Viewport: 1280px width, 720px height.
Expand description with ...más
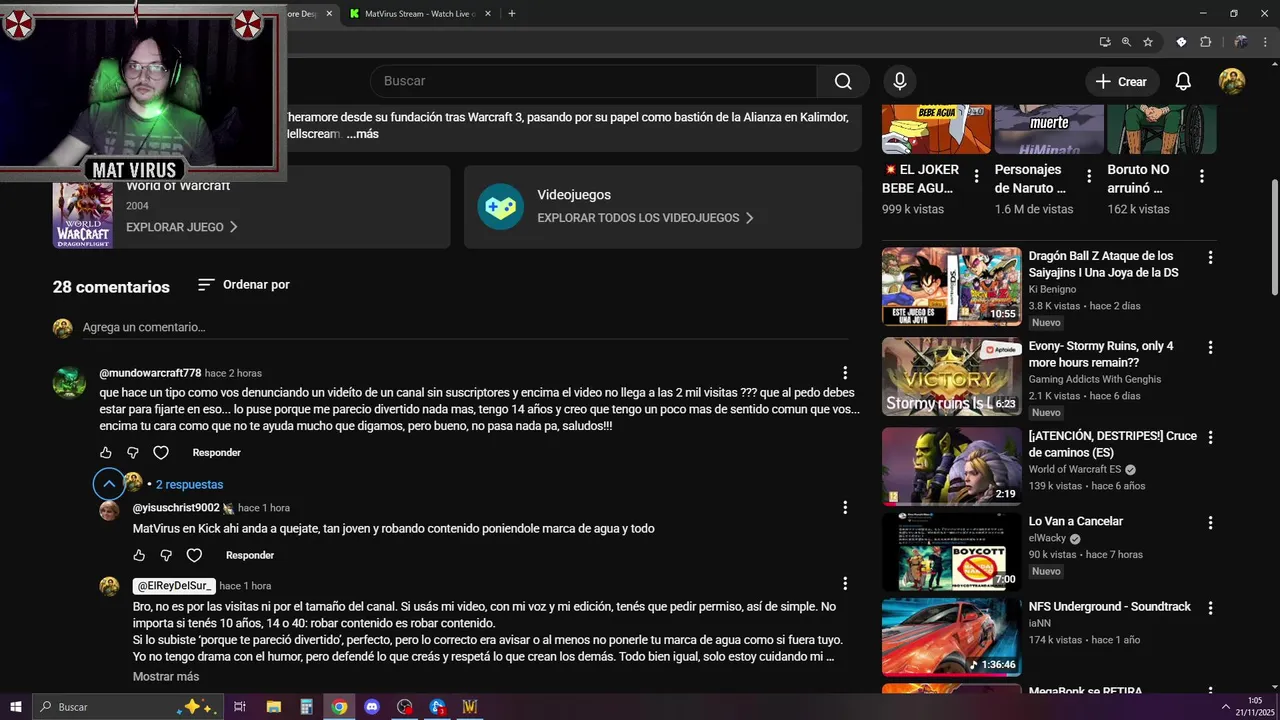tap(363, 134)
